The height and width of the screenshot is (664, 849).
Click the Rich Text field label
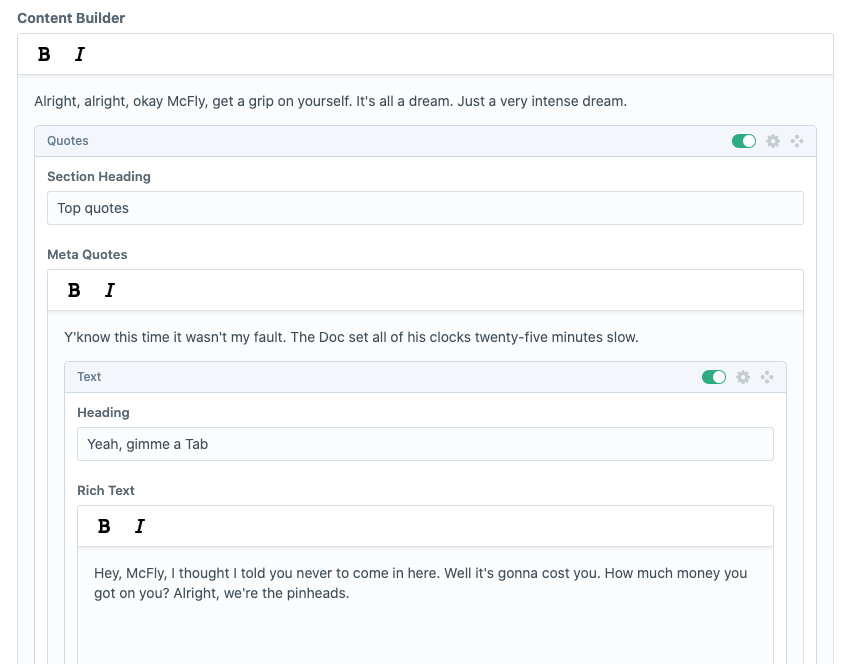pyautogui.click(x=106, y=491)
